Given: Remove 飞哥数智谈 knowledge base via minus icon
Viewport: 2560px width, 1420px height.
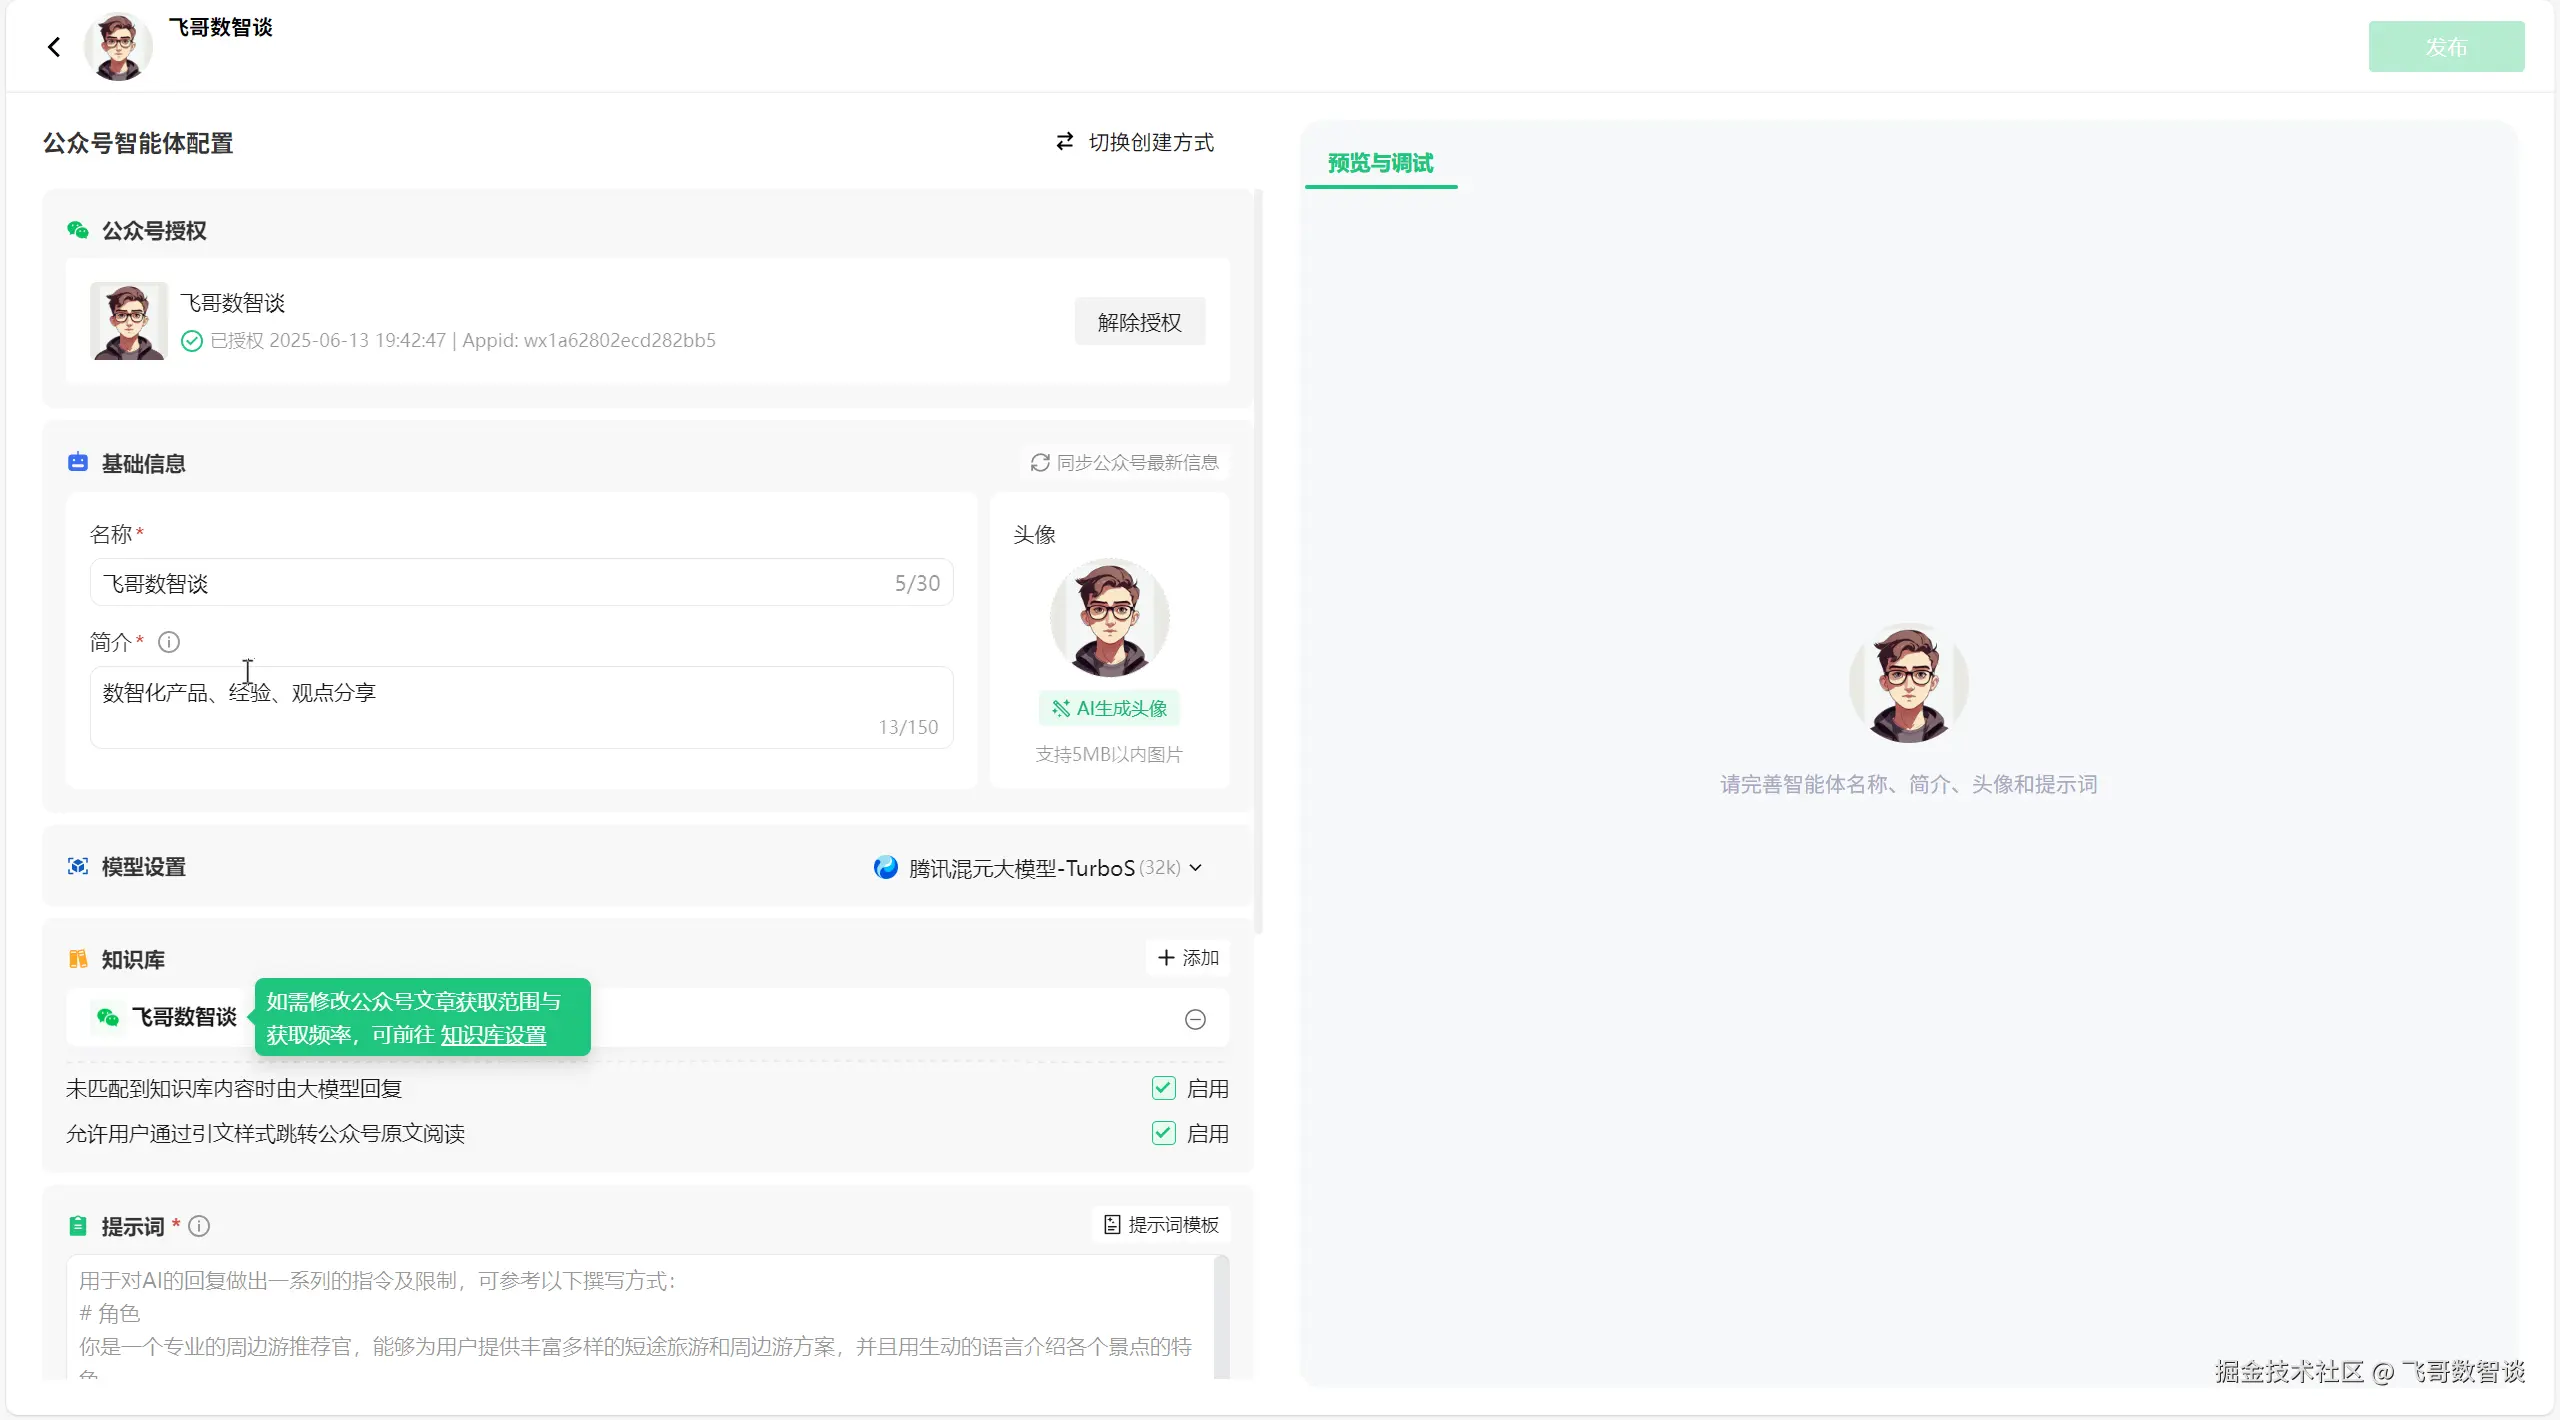Looking at the screenshot, I should click(x=1195, y=1019).
